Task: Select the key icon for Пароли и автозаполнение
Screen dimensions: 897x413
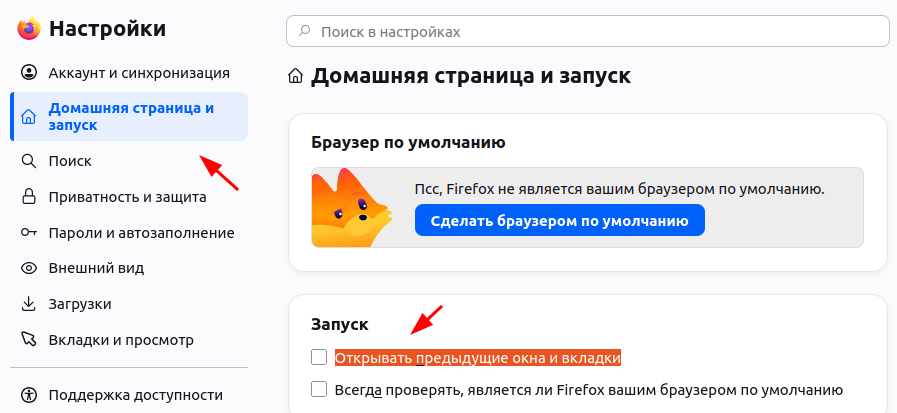Action: pos(28,233)
